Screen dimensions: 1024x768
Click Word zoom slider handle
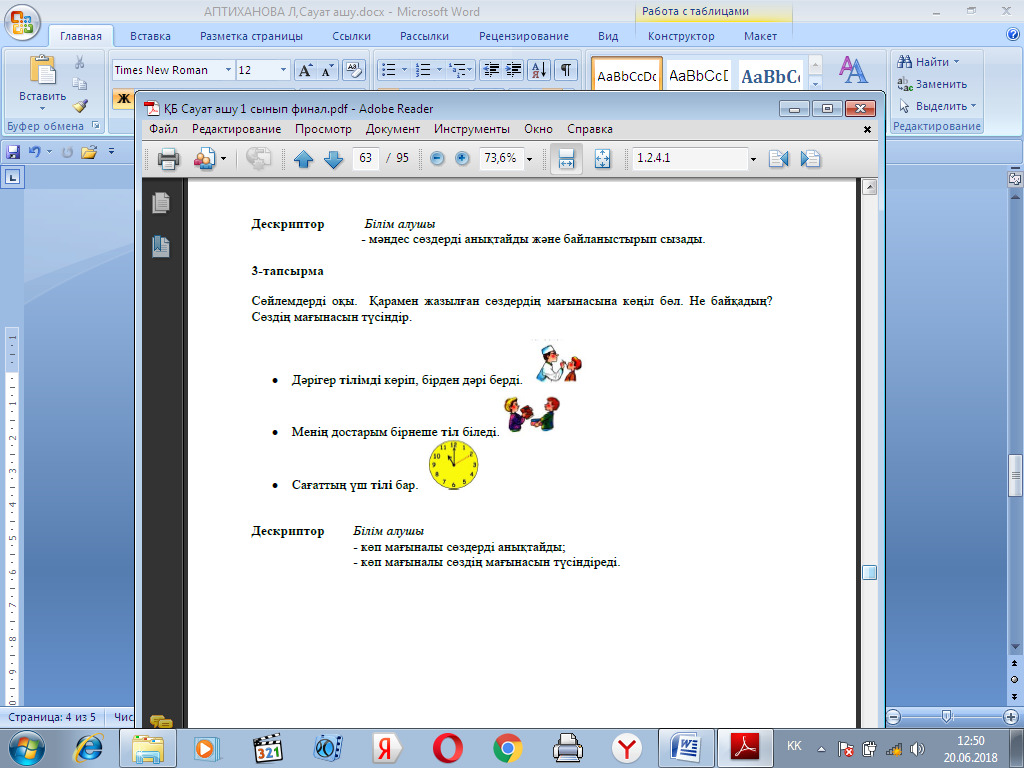point(947,717)
